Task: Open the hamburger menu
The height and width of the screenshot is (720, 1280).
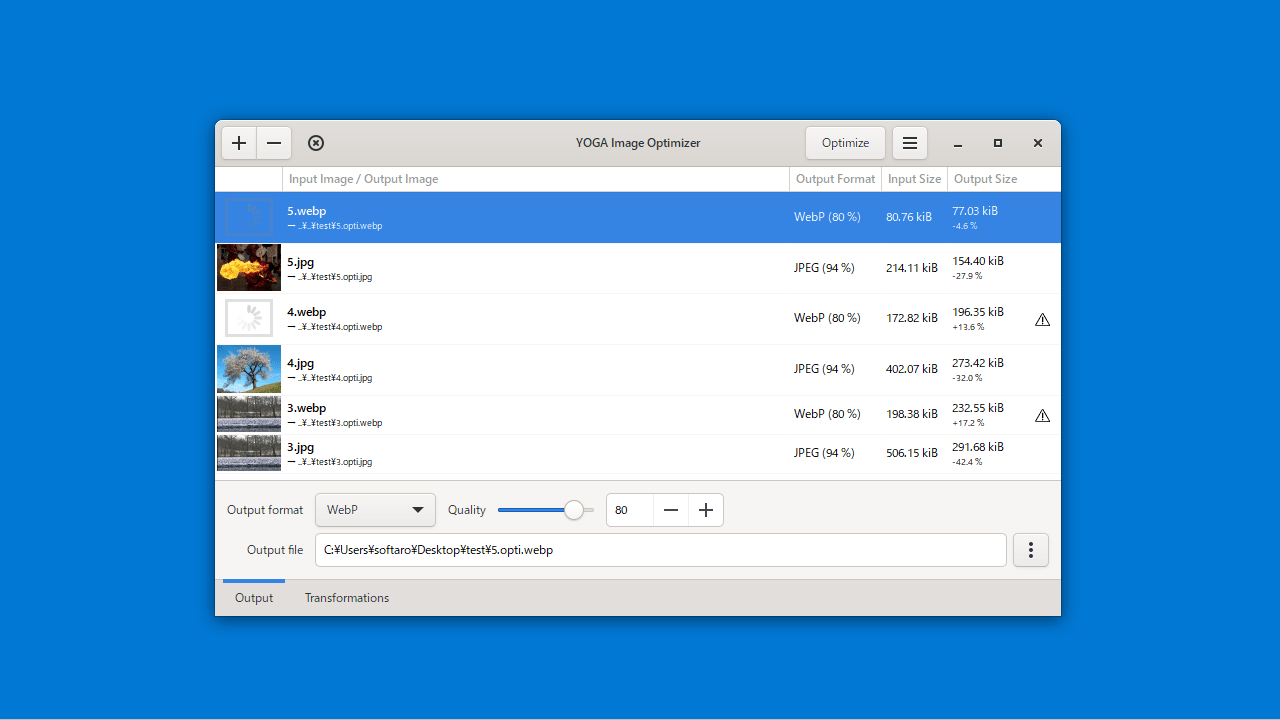Action: (x=909, y=143)
